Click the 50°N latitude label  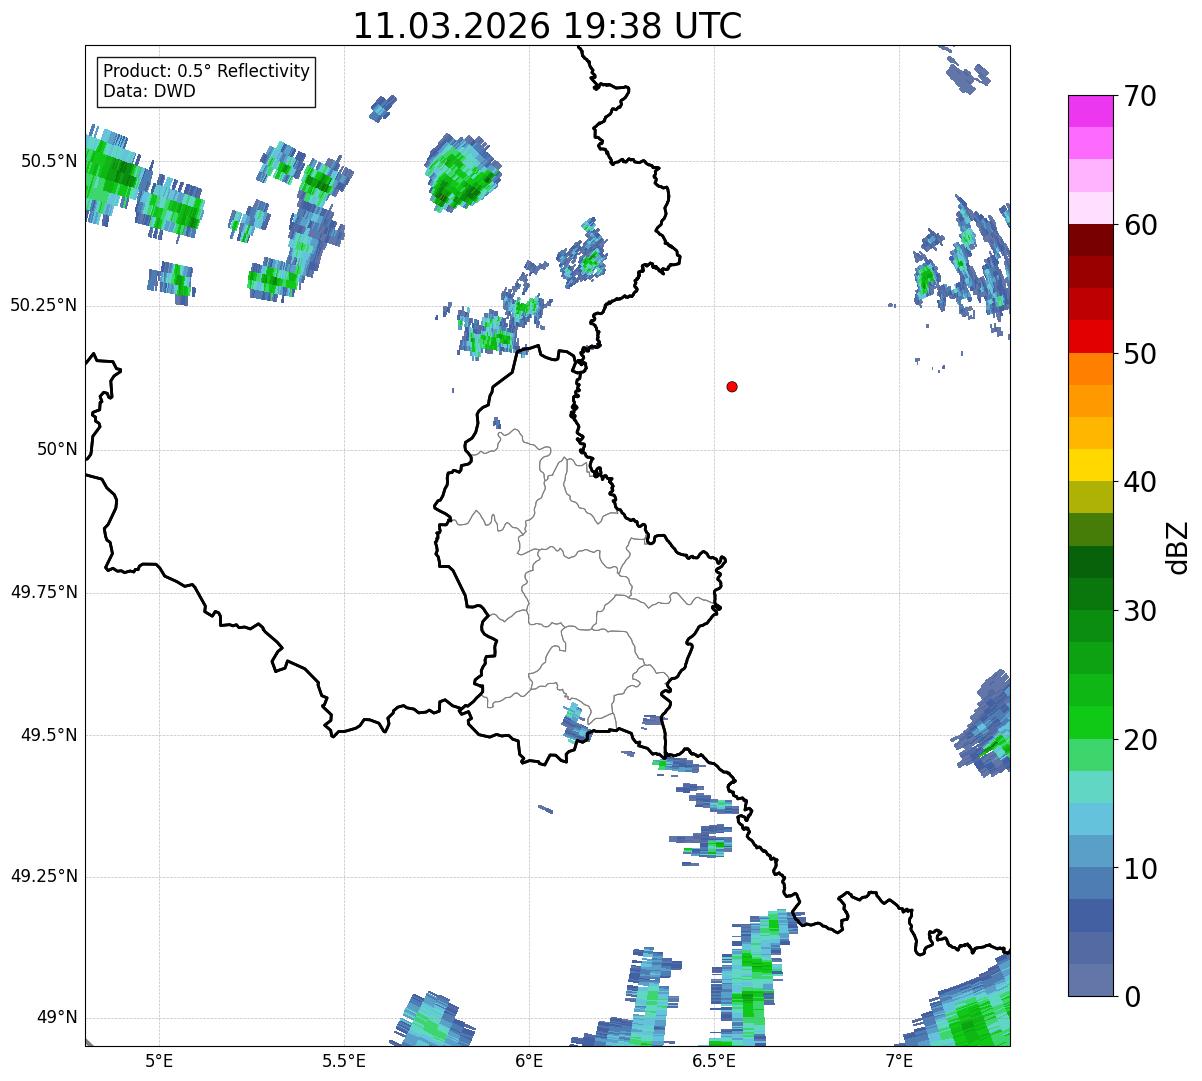point(57,449)
